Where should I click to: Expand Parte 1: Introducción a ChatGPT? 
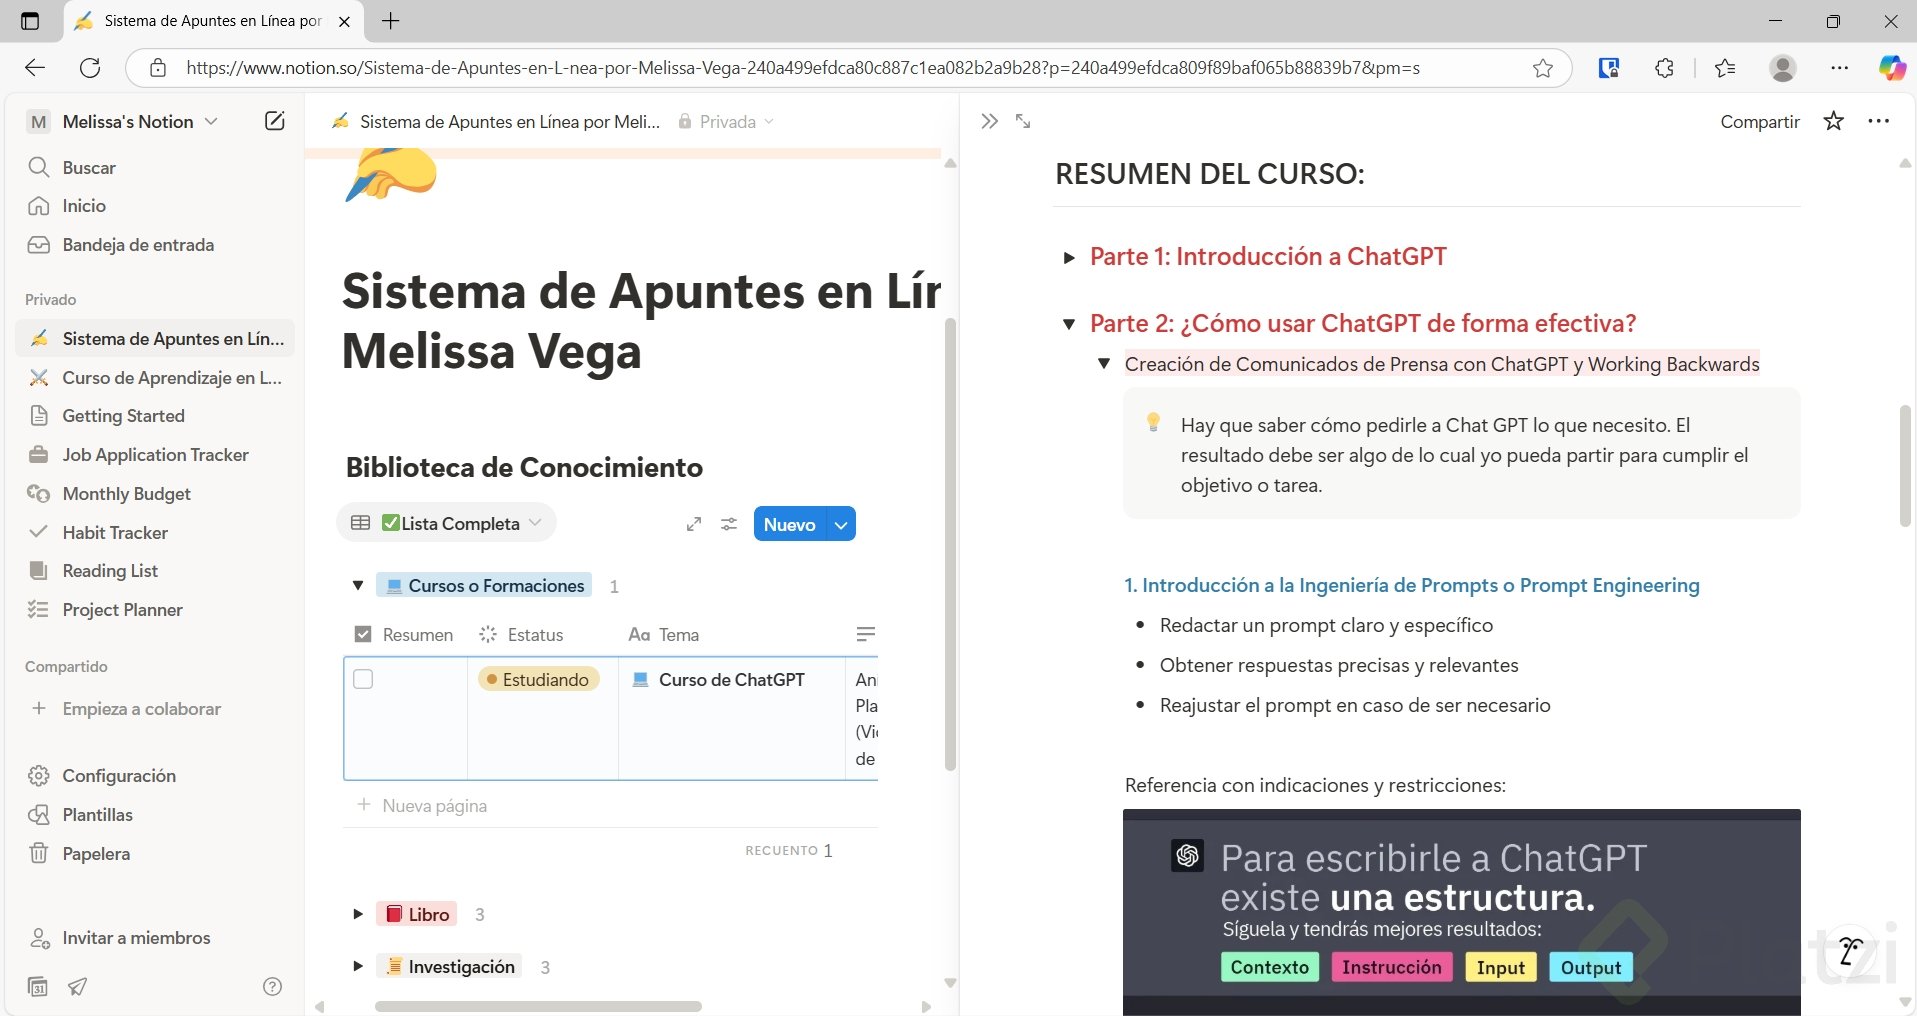(1069, 258)
